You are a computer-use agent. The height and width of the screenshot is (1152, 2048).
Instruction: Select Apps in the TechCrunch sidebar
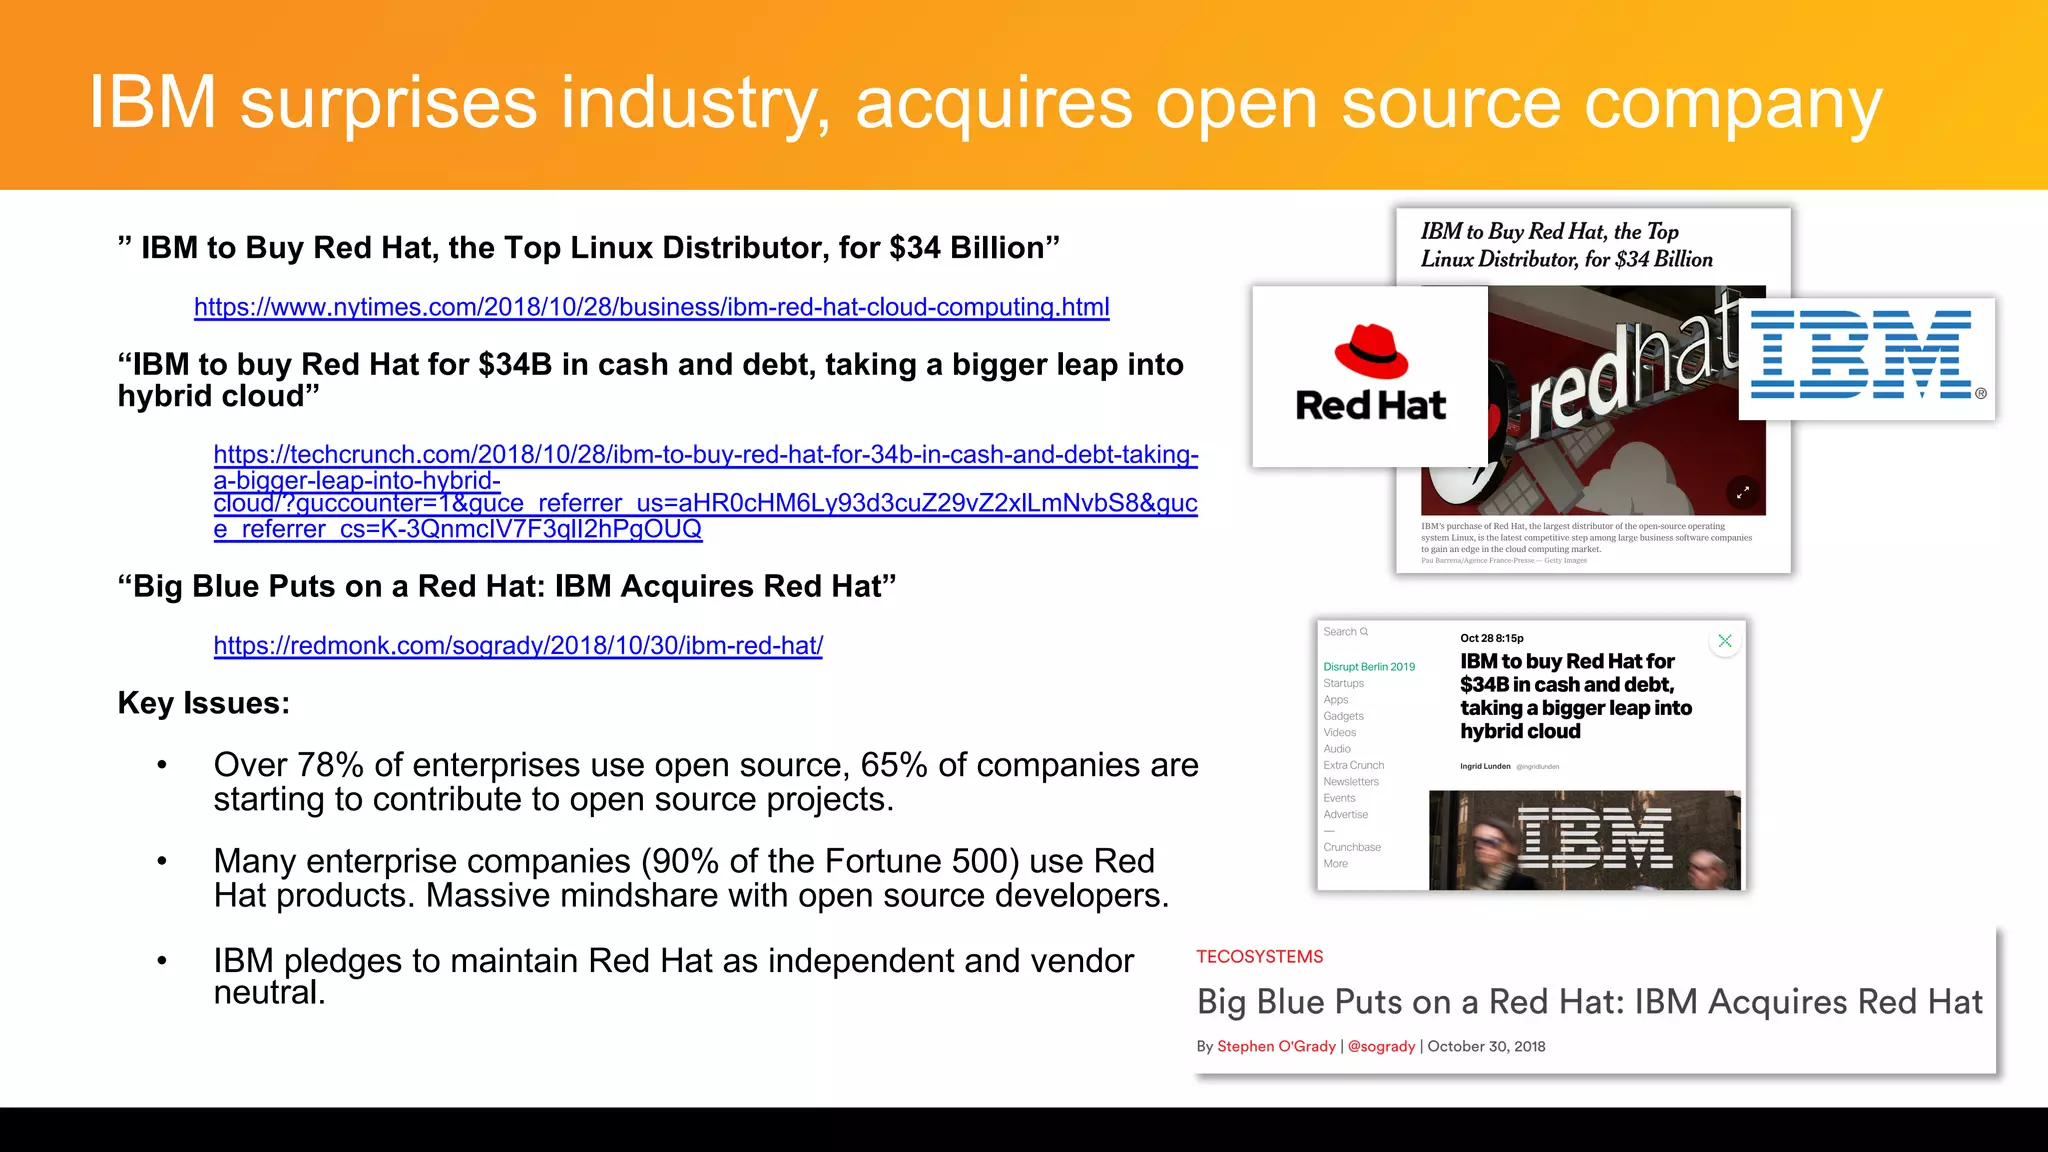[1336, 700]
